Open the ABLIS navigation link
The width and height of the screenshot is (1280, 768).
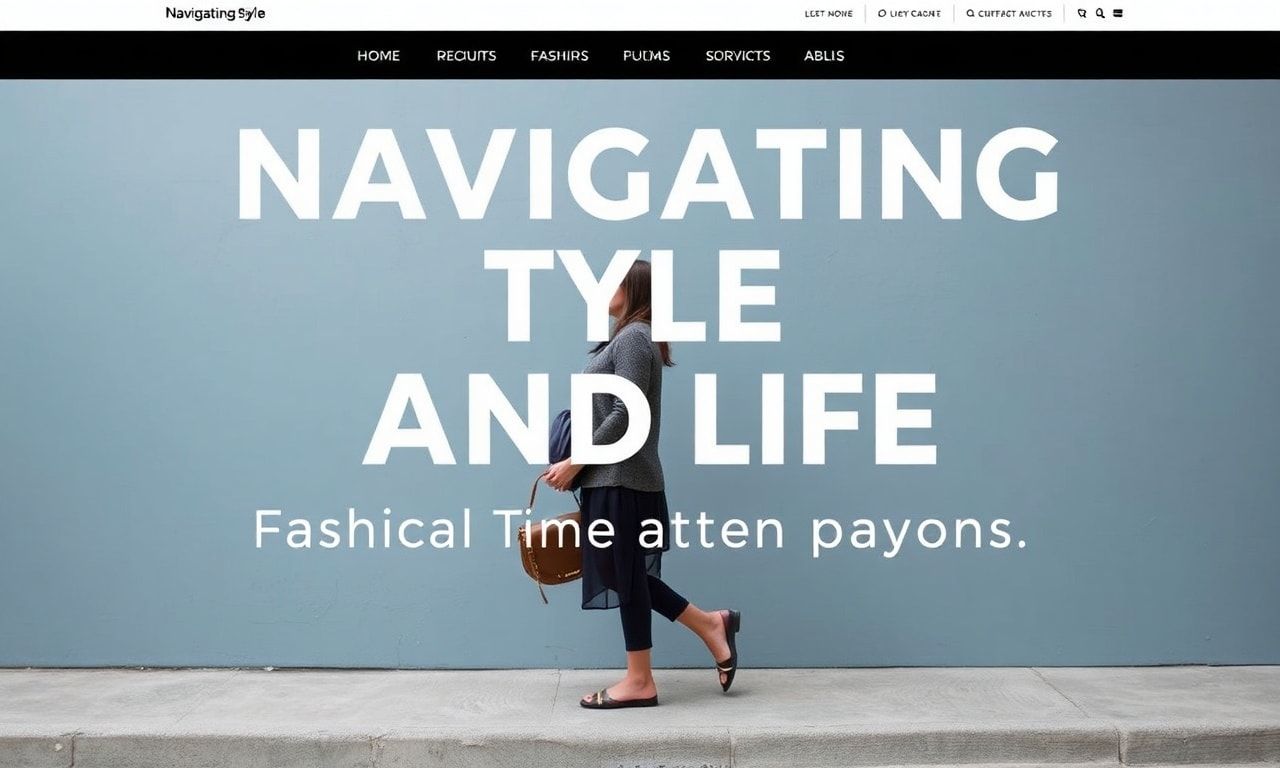point(824,56)
